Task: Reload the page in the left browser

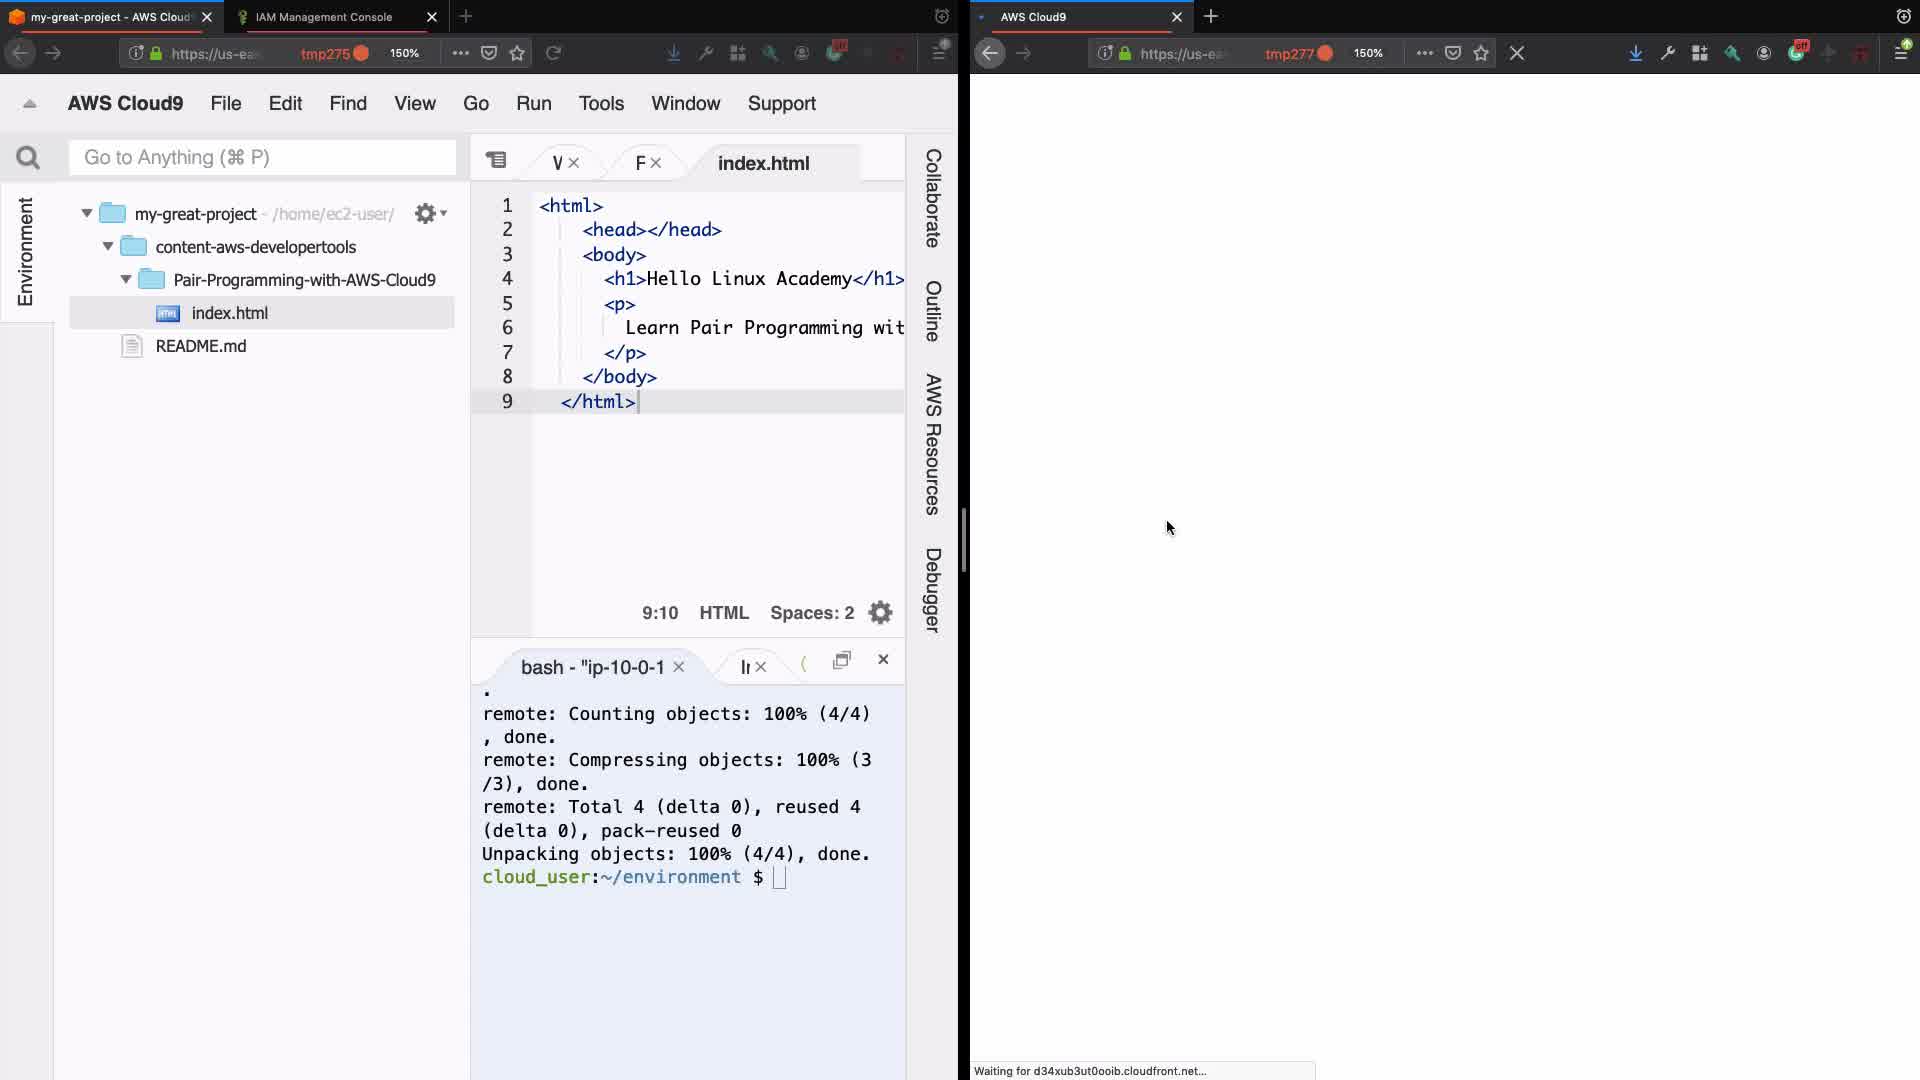Action: click(x=553, y=53)
